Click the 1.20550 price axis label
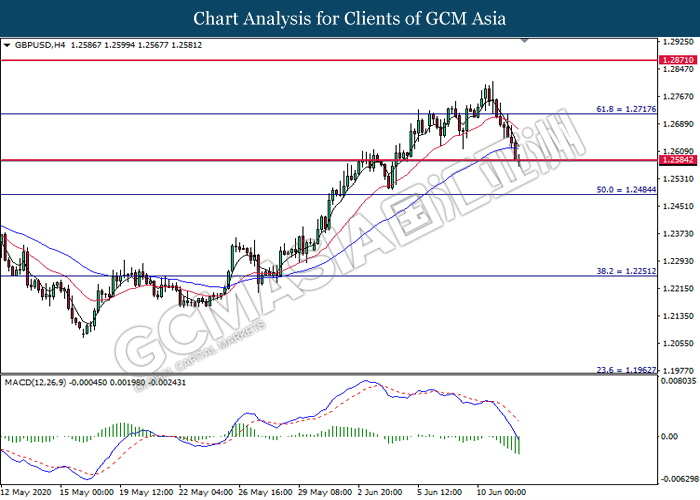The width and height of the screenshot is (700, 500). (678, 343)
